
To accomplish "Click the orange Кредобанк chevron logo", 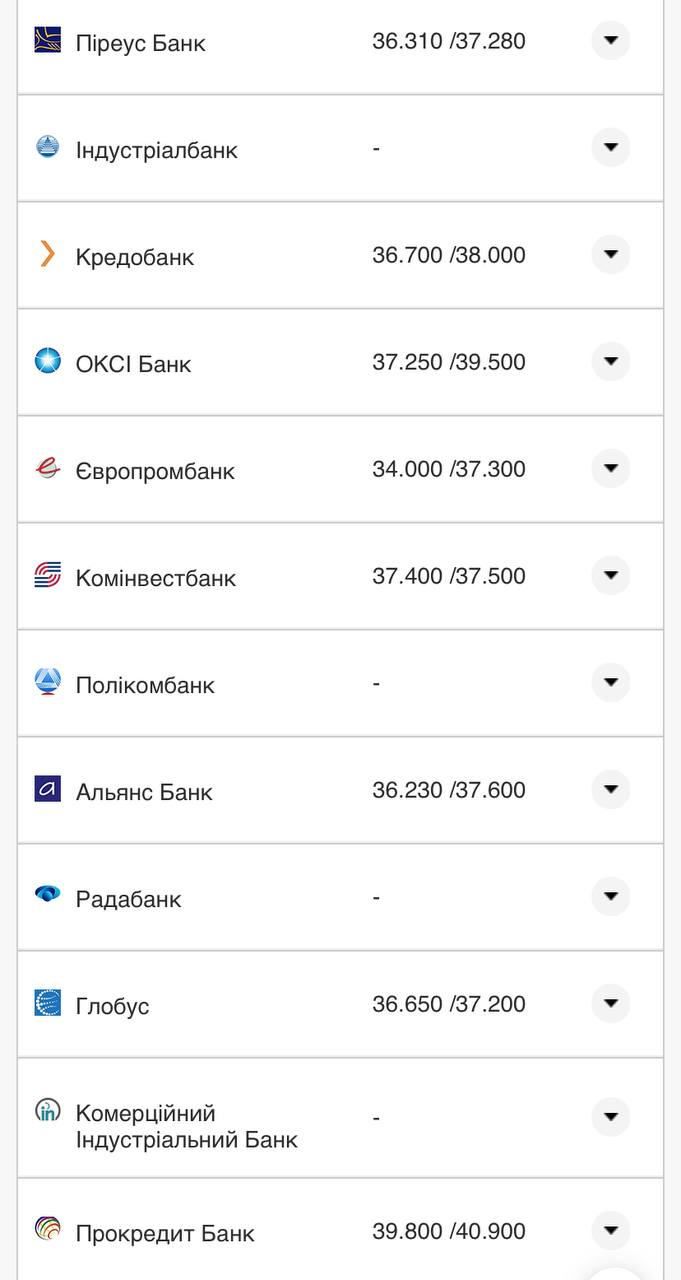I will [x=48, y=254].
